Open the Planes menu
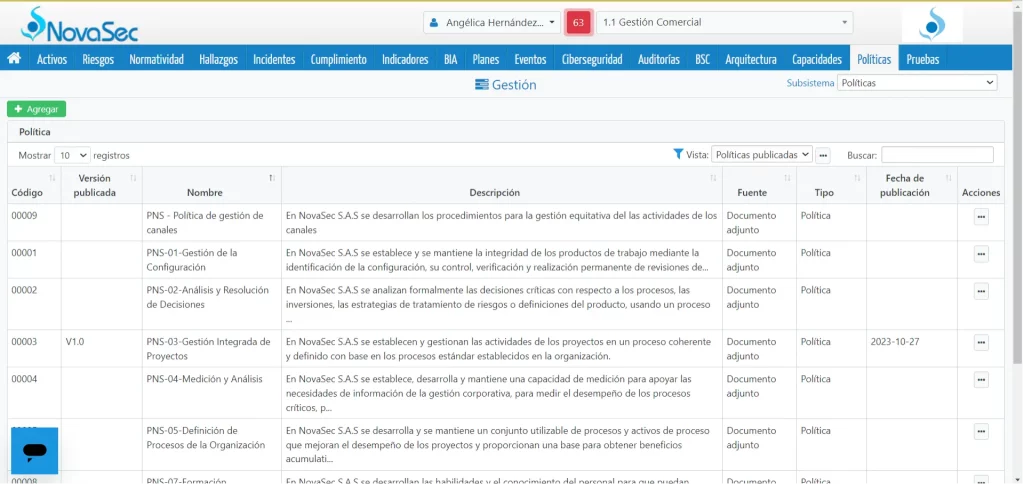Image resolution: width=1024 pixels, height=485 pixels. point(486,59)
